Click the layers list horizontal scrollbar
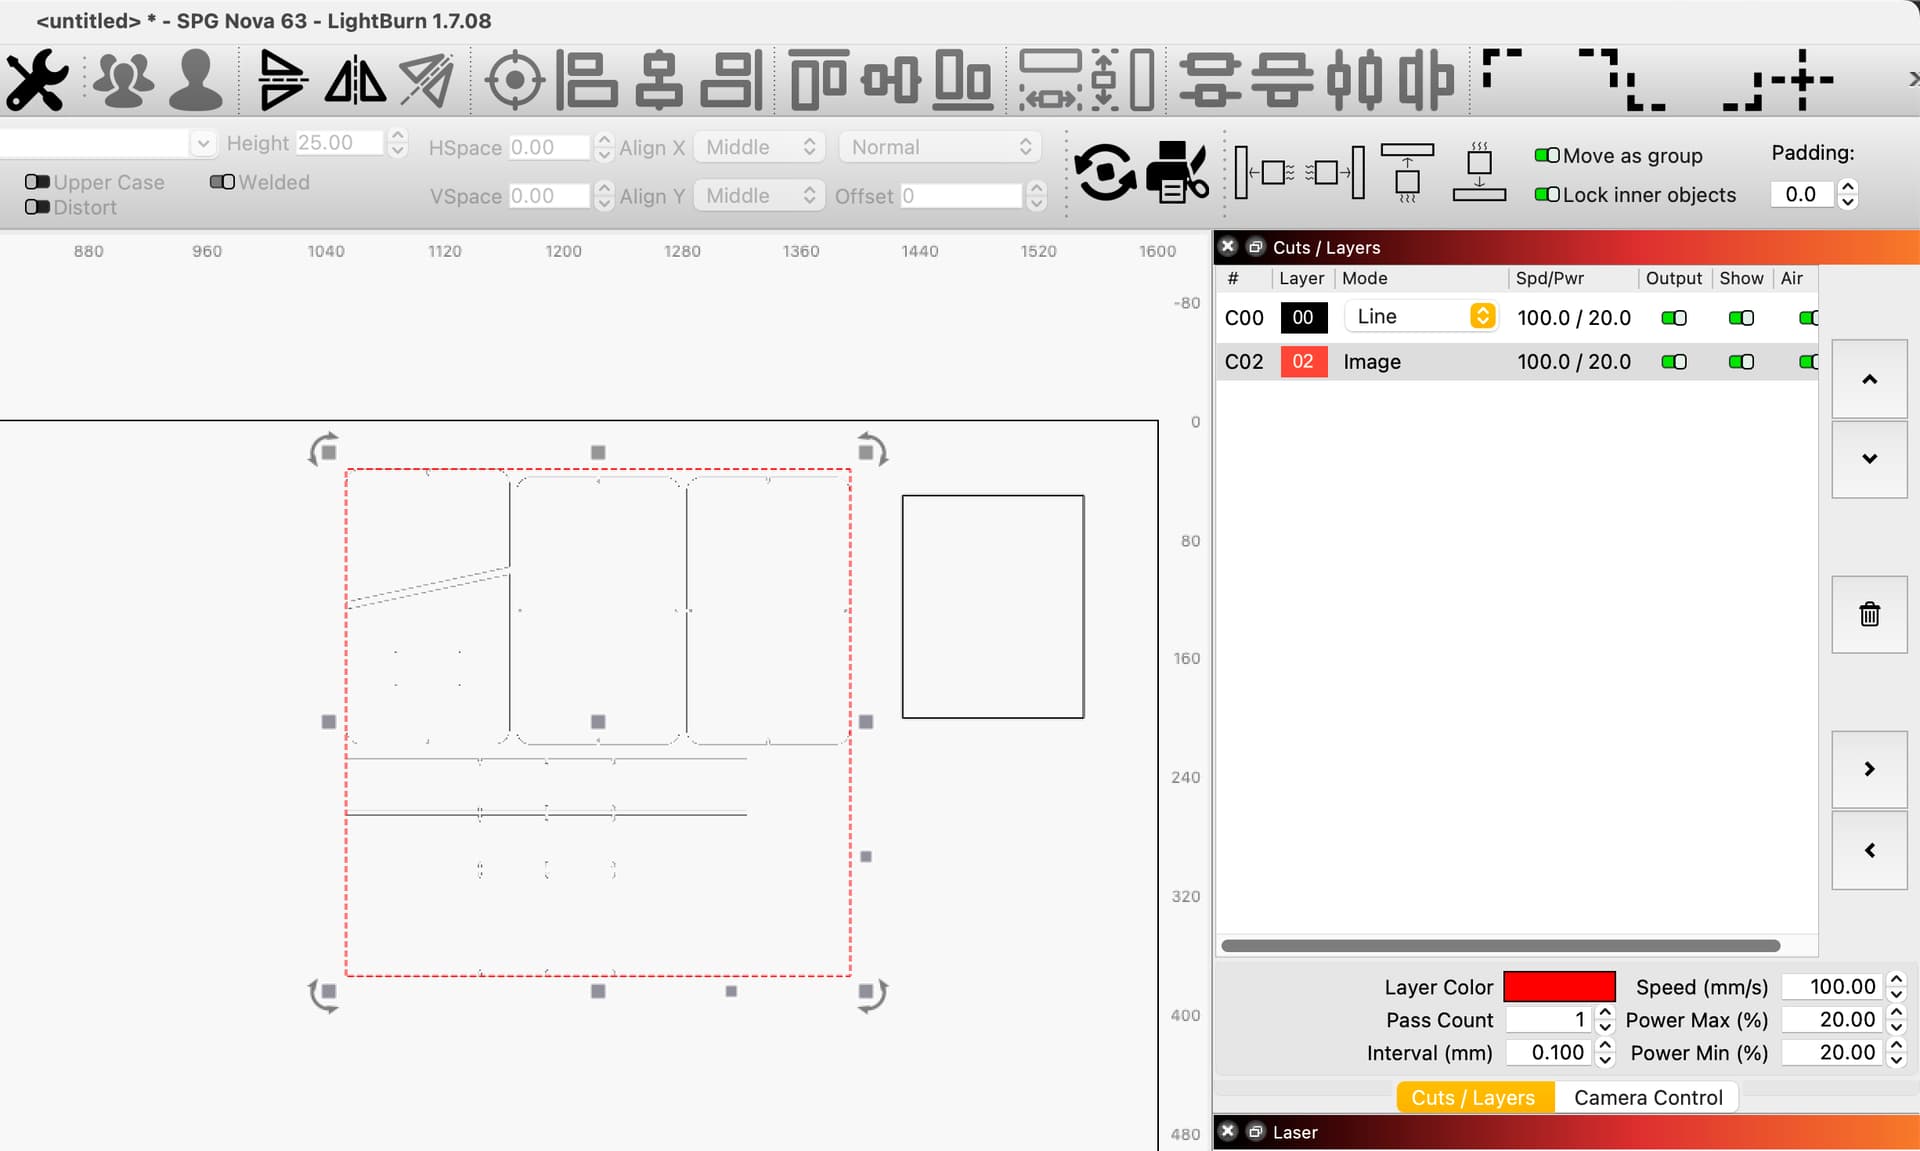This screenshot has height=1151, width=1920. pos(1500,945)
